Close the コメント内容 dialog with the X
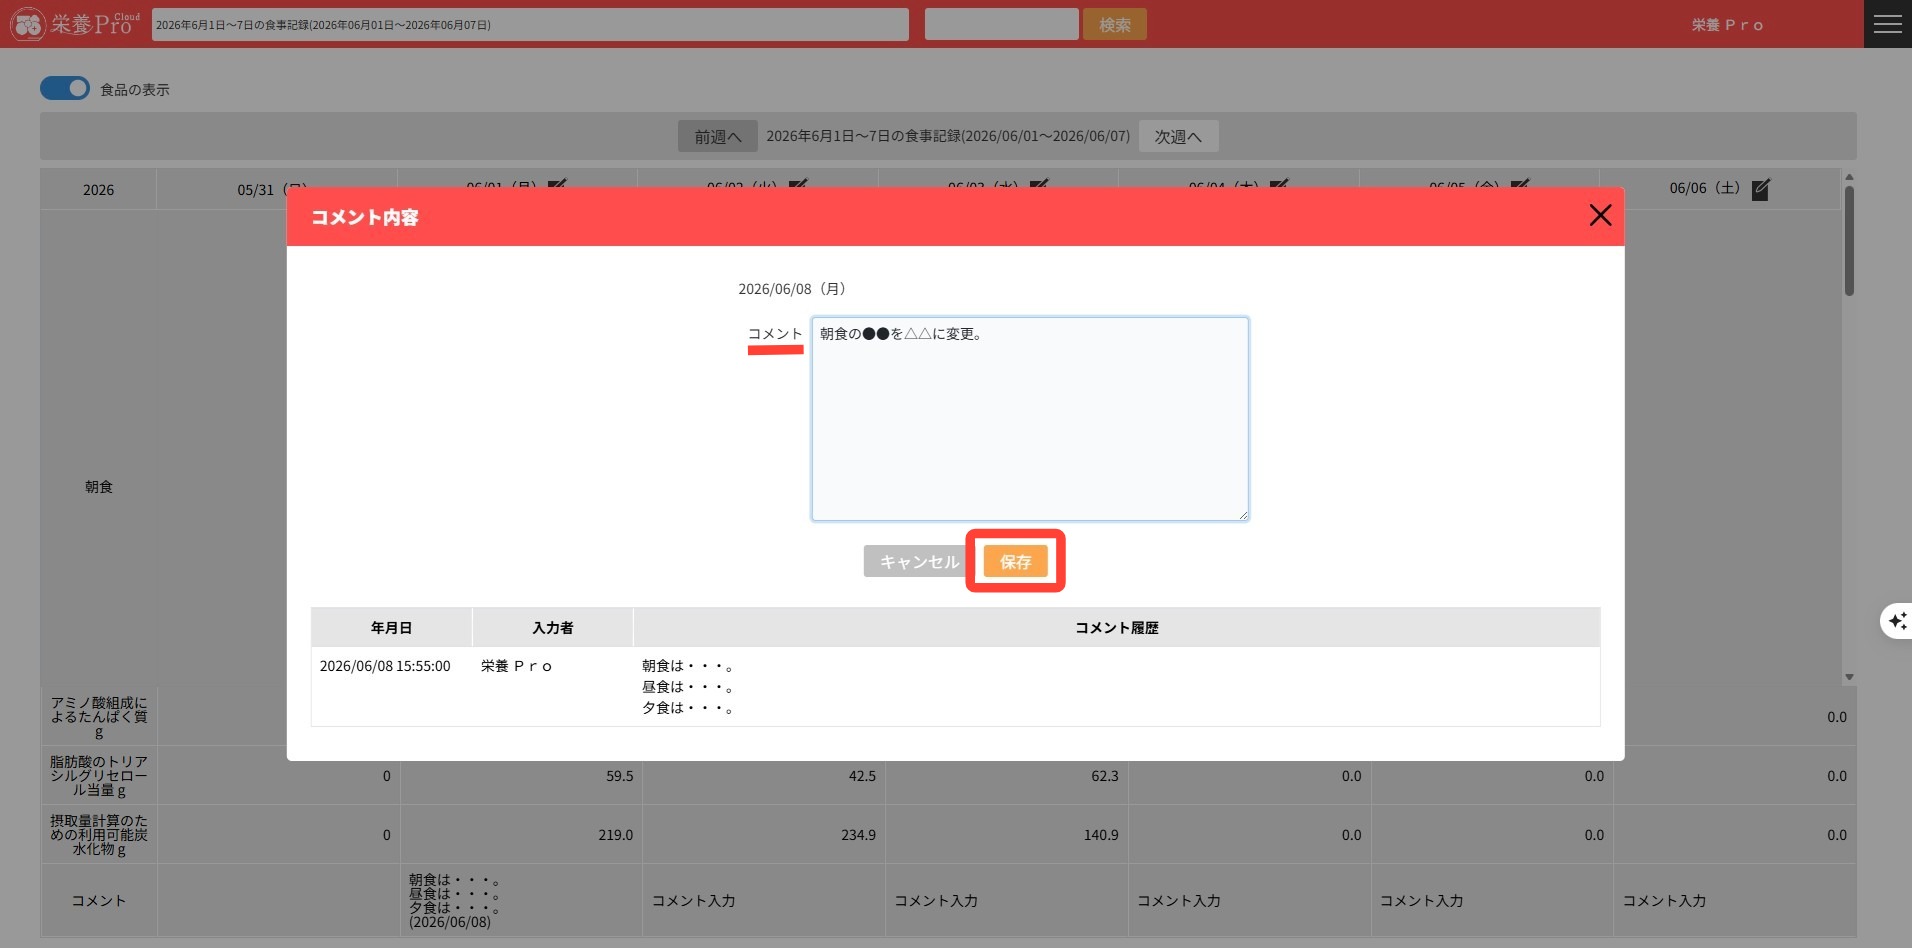The image size is (1912, 948). [1600, 215]
